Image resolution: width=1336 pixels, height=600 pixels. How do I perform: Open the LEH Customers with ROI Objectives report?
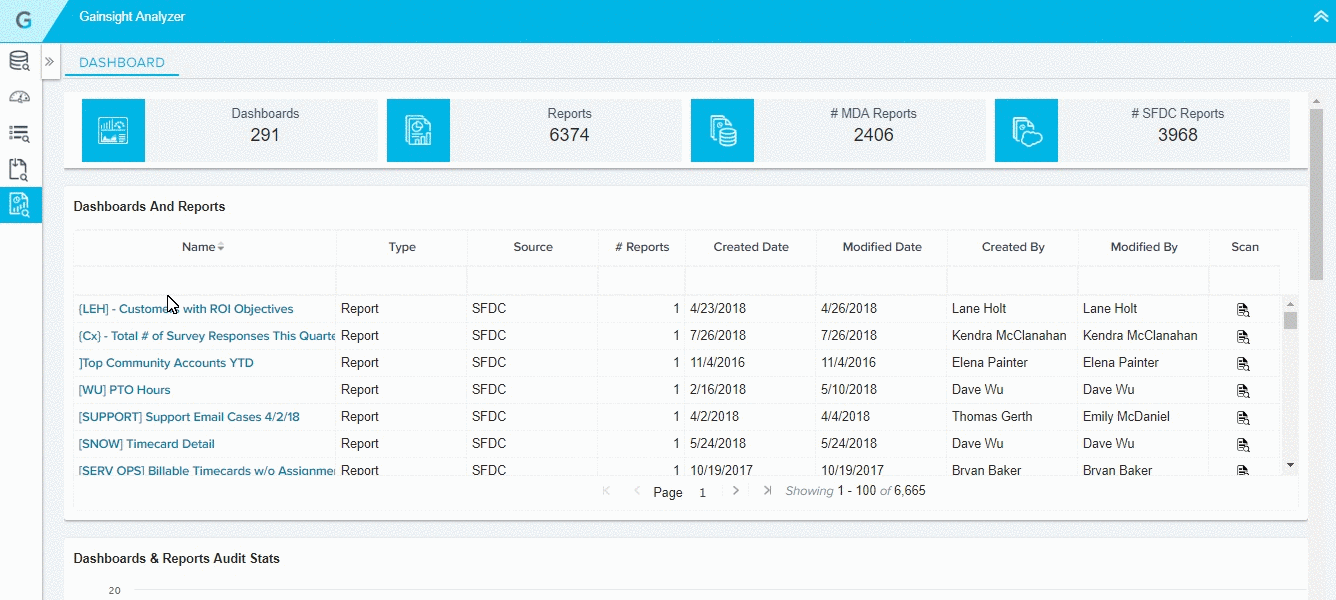tap(186, 309)
